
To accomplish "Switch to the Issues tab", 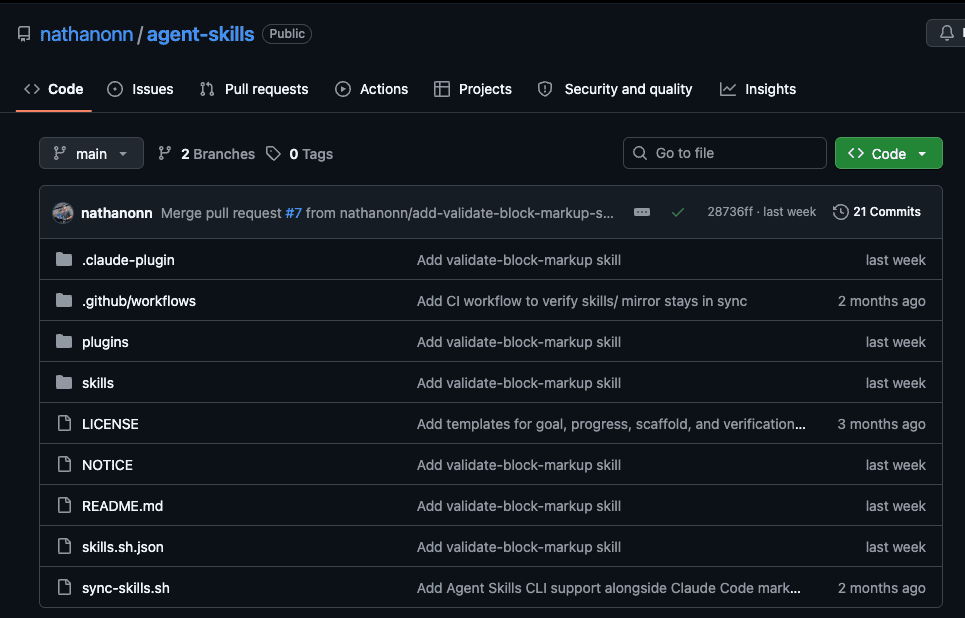I will pos(140,89).
